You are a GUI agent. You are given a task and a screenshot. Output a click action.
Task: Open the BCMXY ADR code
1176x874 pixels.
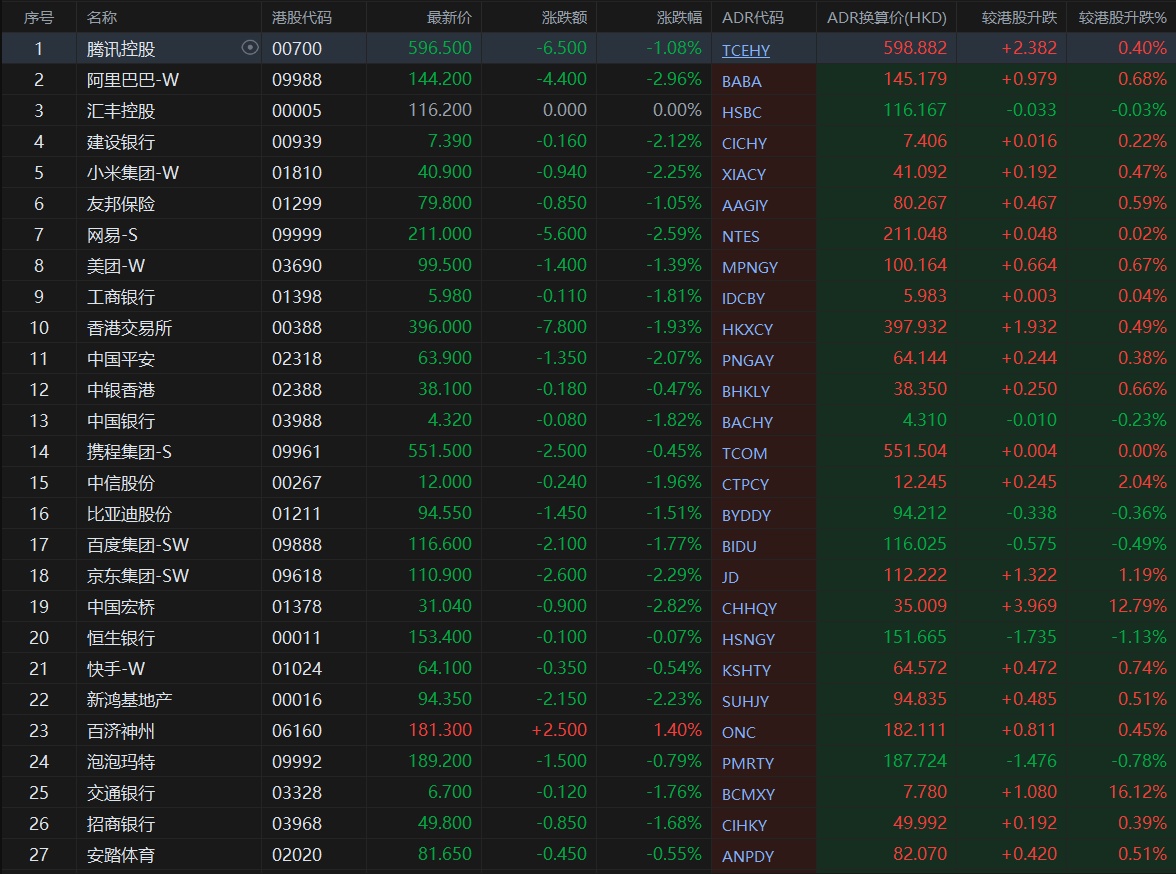tap(748, 794)
